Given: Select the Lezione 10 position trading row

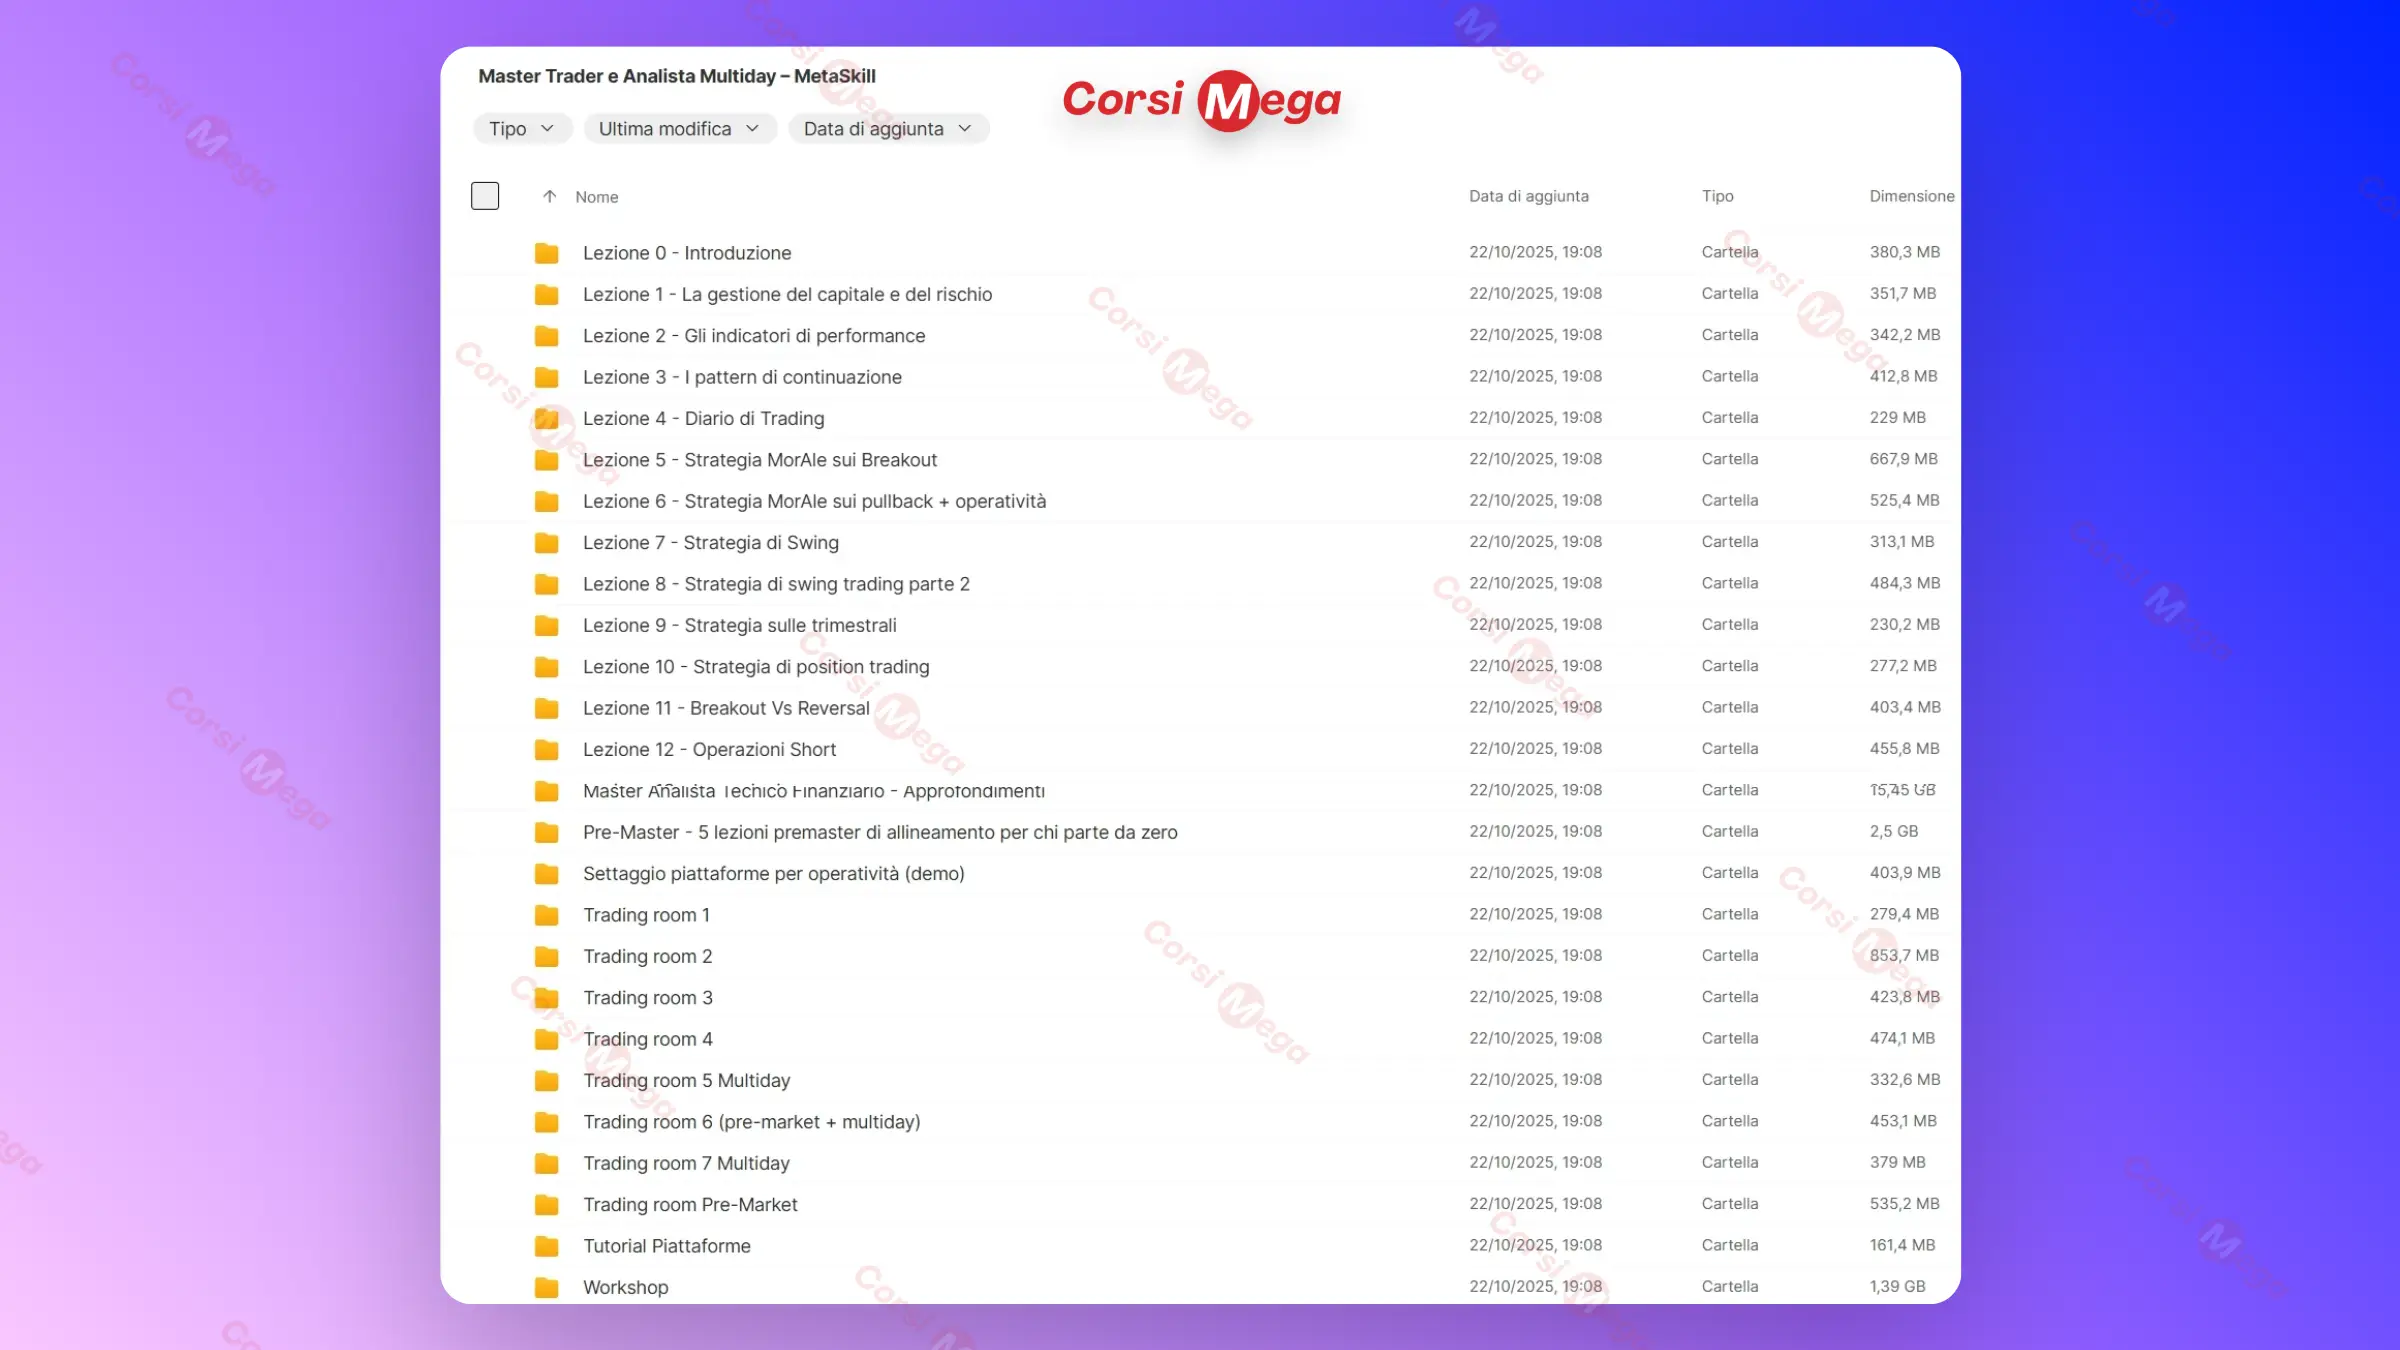Looking at the screenshot, I should pyautogui.click(x=756, y=667).
